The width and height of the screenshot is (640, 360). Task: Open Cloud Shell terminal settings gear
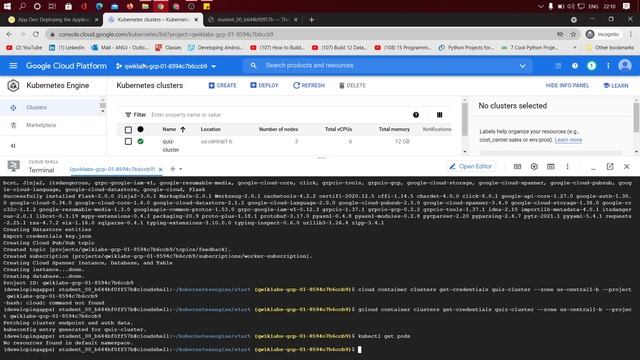click(534, 167)
